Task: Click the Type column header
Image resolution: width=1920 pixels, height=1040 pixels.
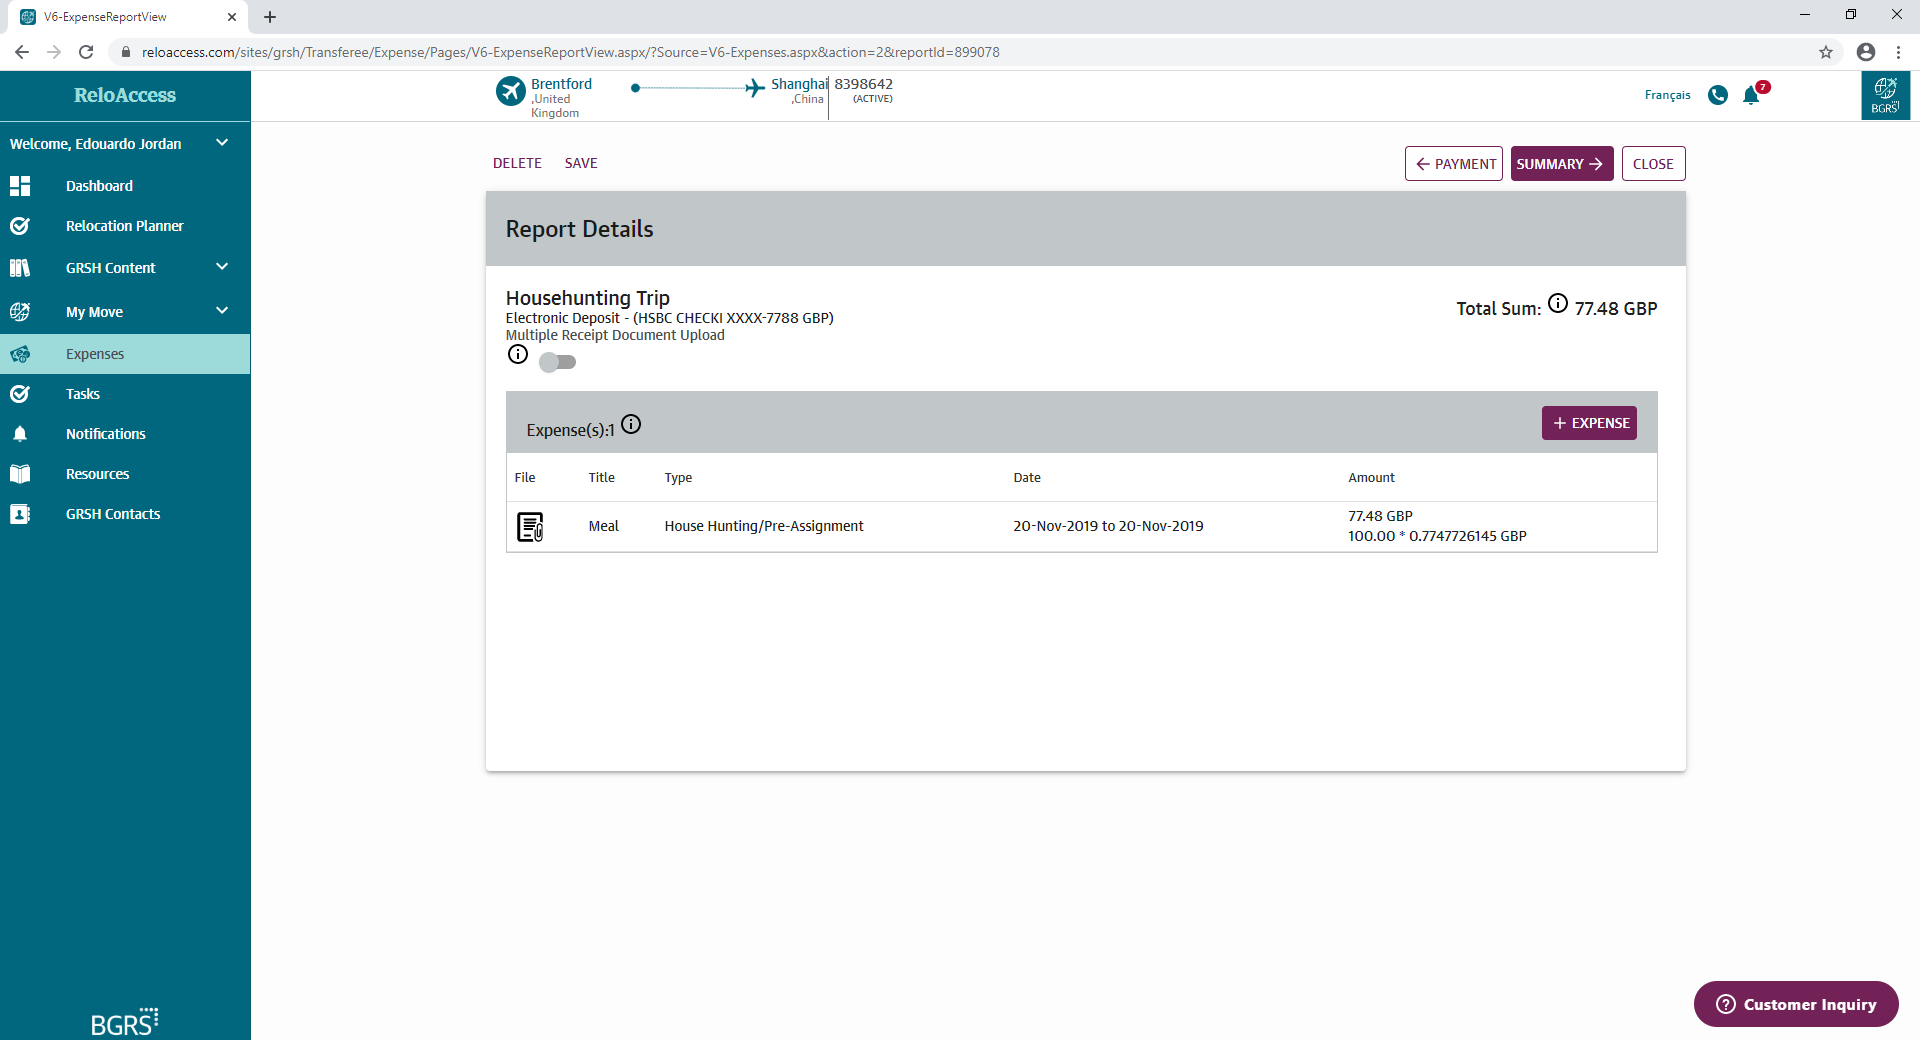Action: [x=678, y=478]
